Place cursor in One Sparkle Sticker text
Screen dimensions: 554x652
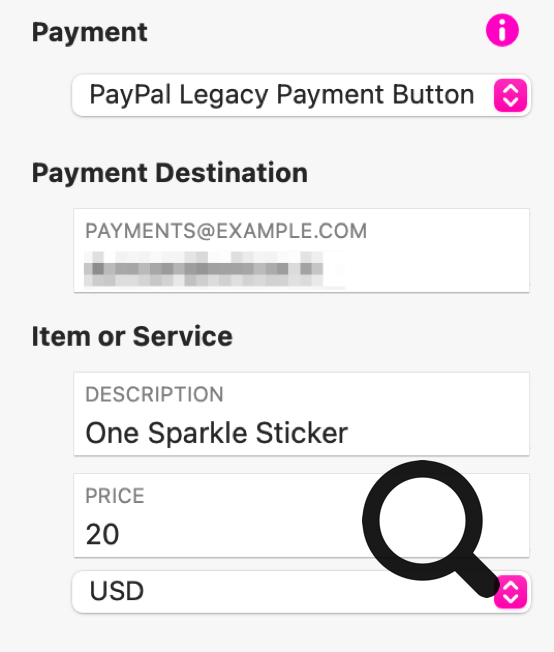(x=216, y=433)
